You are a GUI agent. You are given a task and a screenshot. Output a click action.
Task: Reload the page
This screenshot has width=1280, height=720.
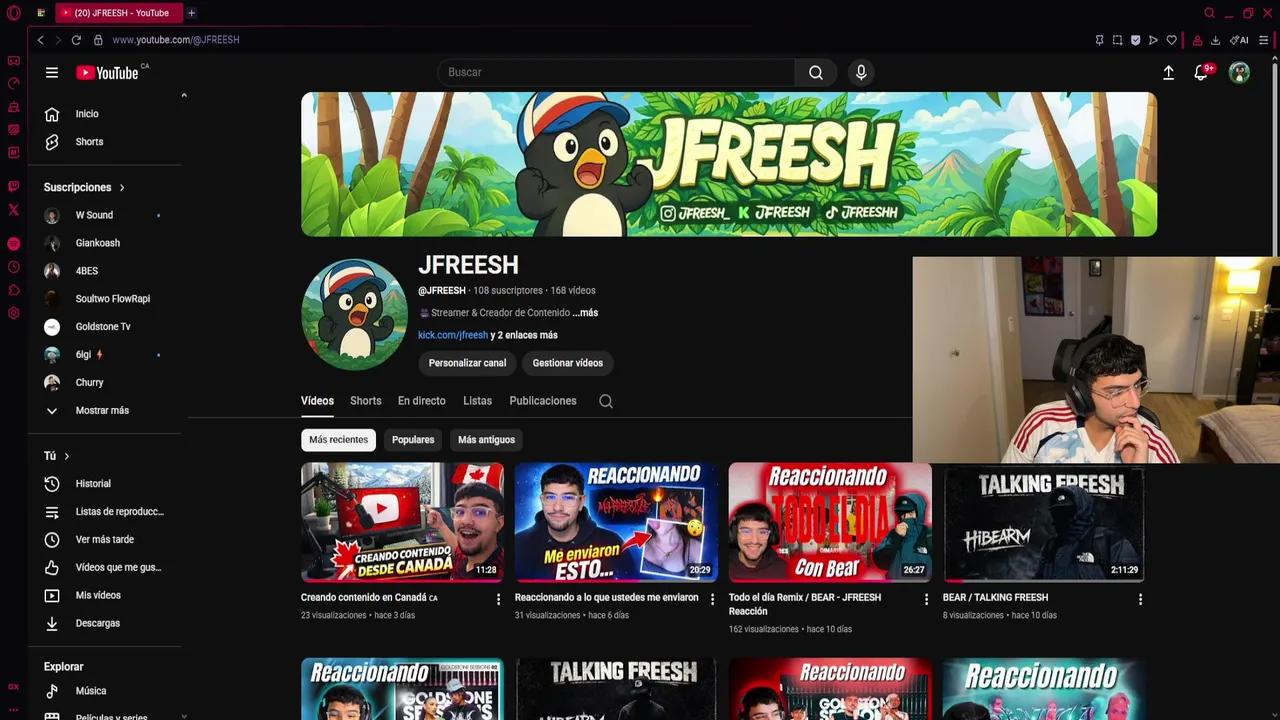[x=76, y=40]
